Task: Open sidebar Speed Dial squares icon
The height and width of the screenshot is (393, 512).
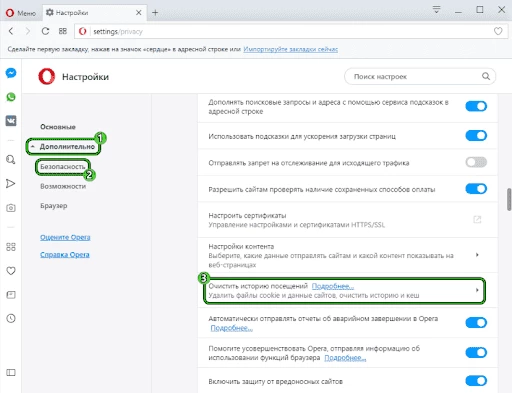Action: tap(11, 247)
